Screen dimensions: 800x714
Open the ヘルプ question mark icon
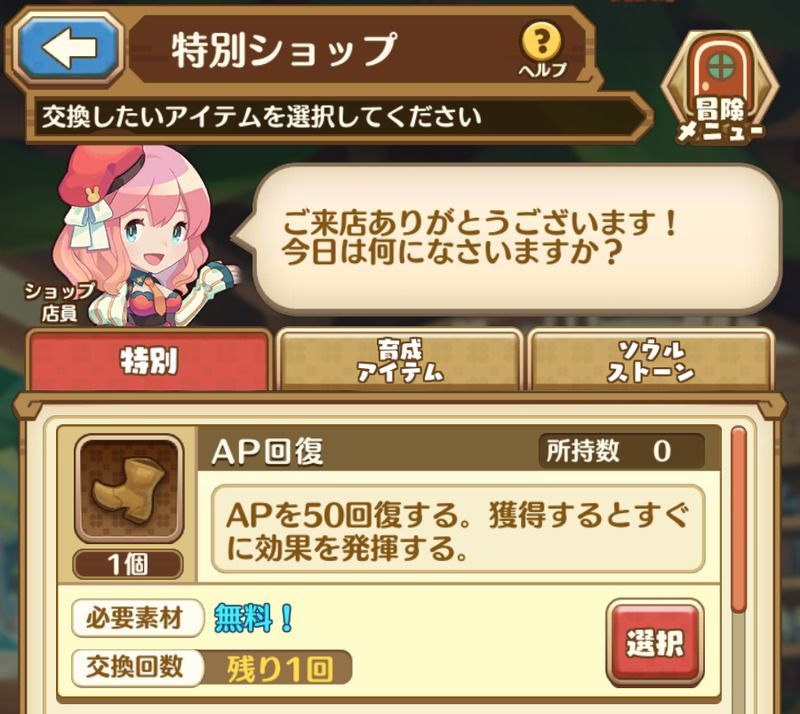pos(542,50)
